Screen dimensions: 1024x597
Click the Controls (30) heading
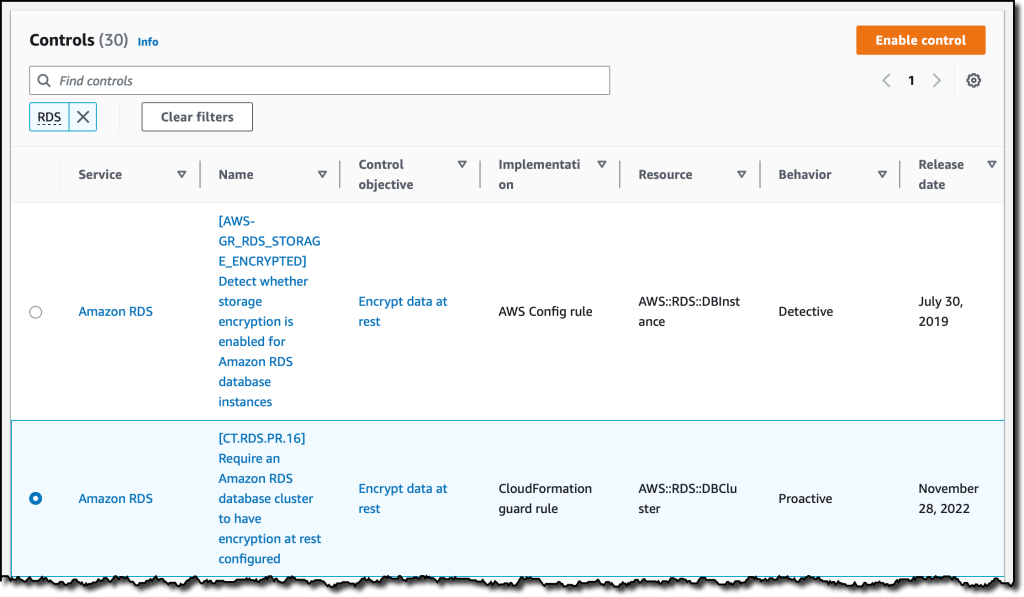[78, 40]
